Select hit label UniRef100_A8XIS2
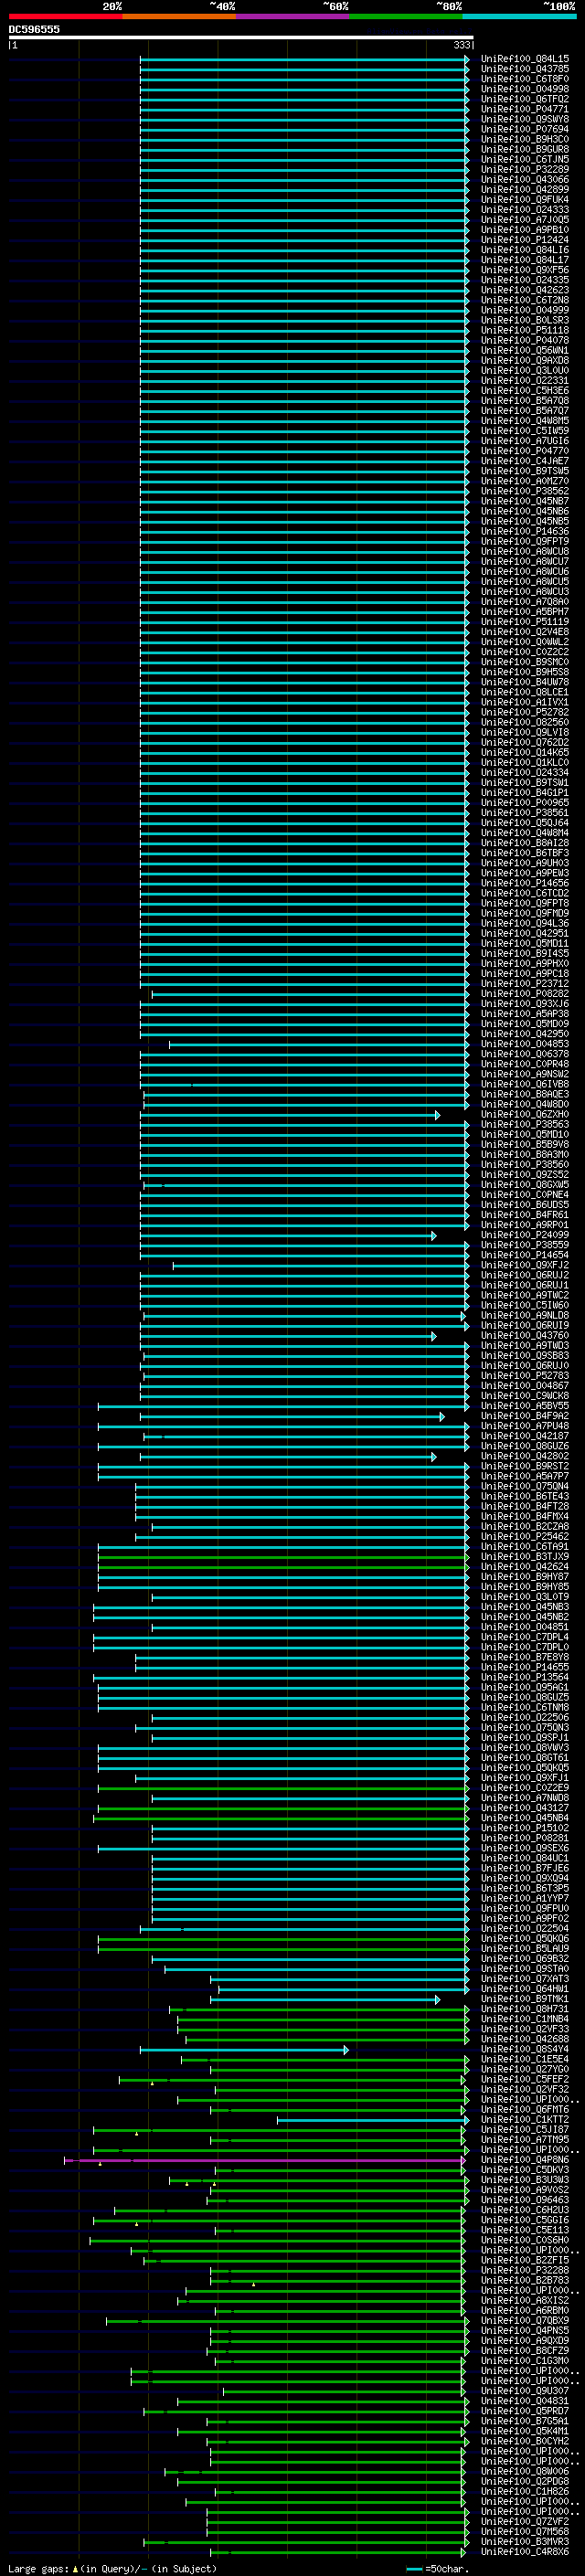Viewport: 585px width, 2576px height. pyautogui.click(x=525, y=2300)
